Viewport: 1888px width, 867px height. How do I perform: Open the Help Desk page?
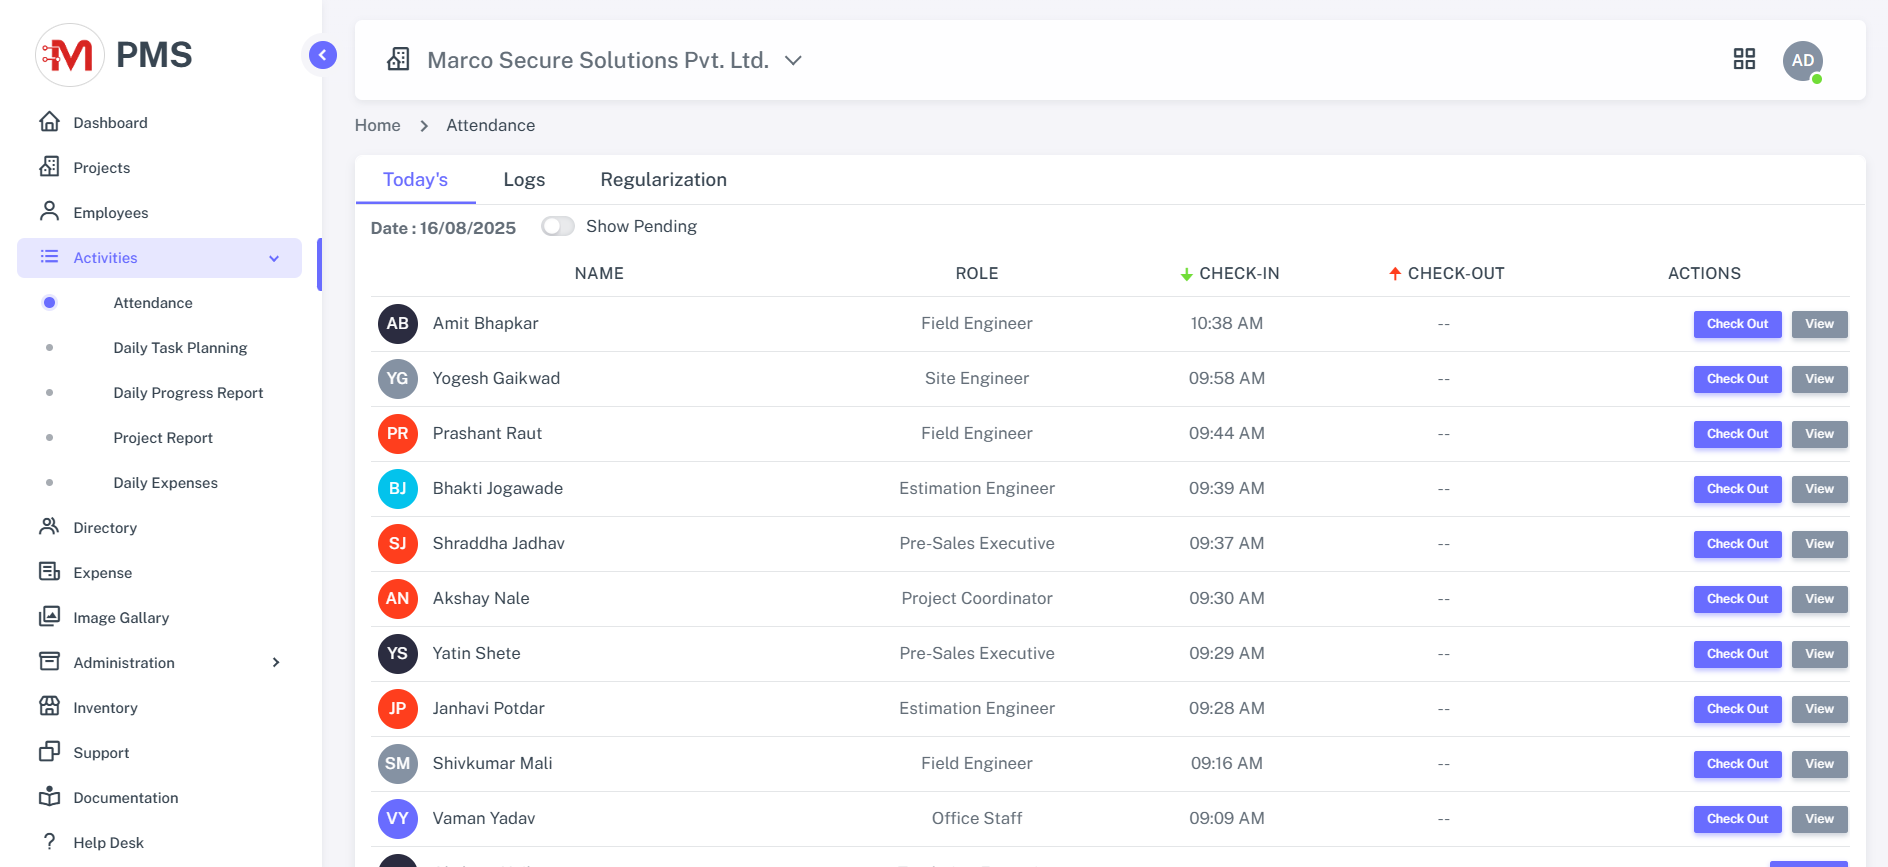(108, 843)
